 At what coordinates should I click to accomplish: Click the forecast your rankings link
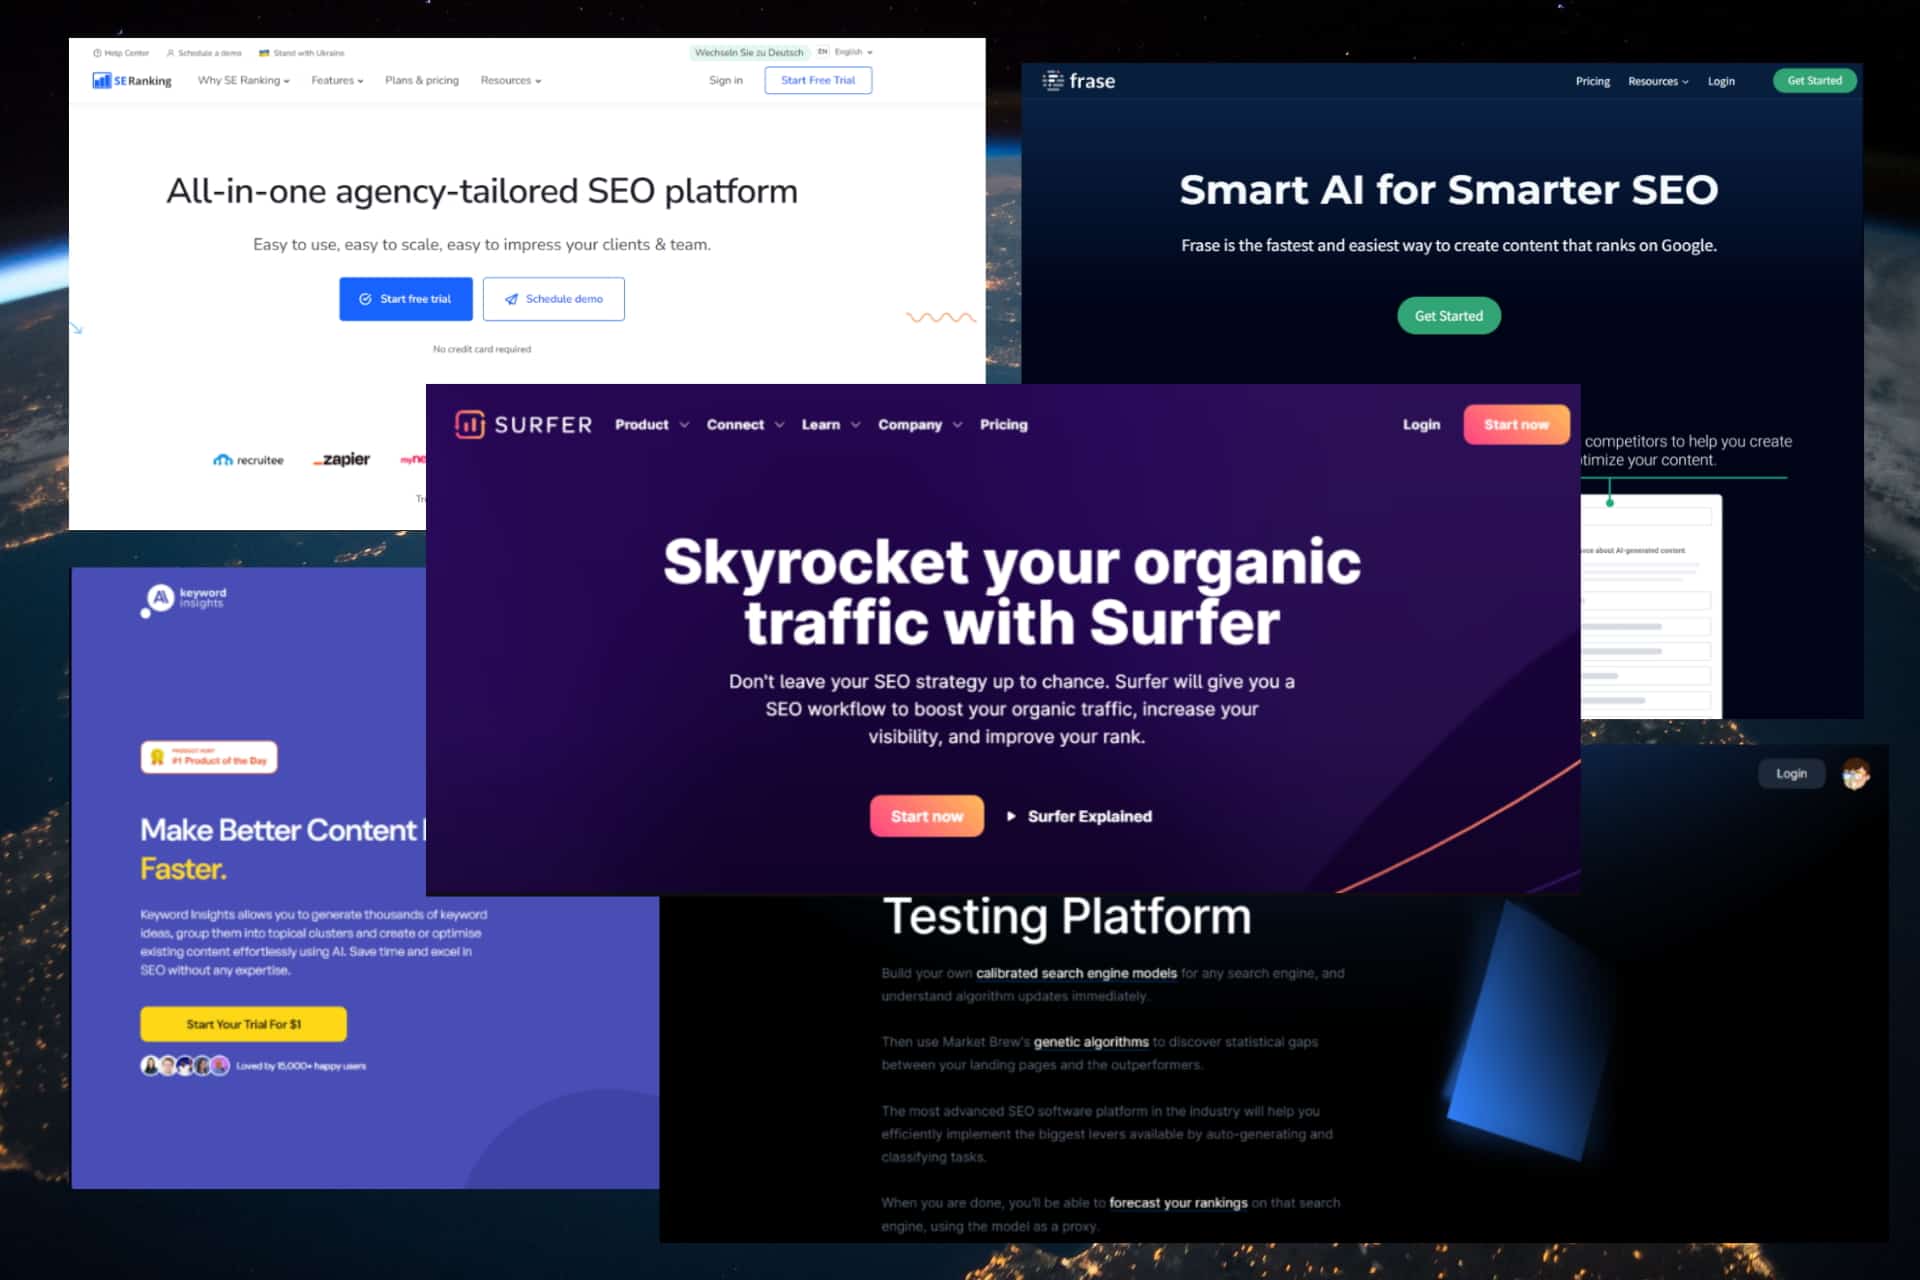[1178, 1203]
